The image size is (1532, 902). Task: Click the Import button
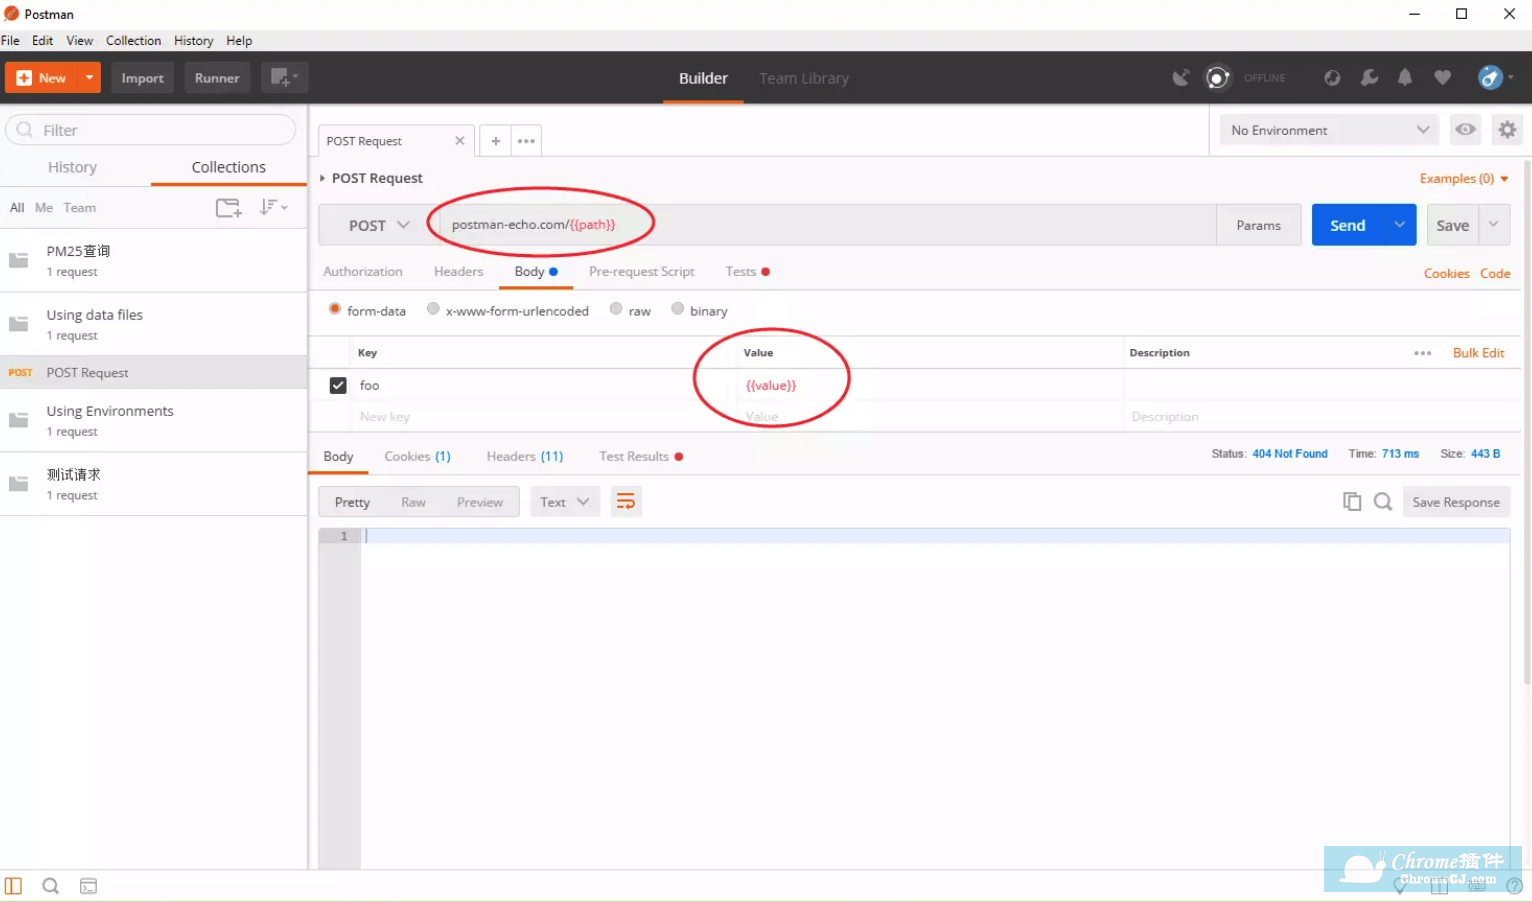click(142, 77)
